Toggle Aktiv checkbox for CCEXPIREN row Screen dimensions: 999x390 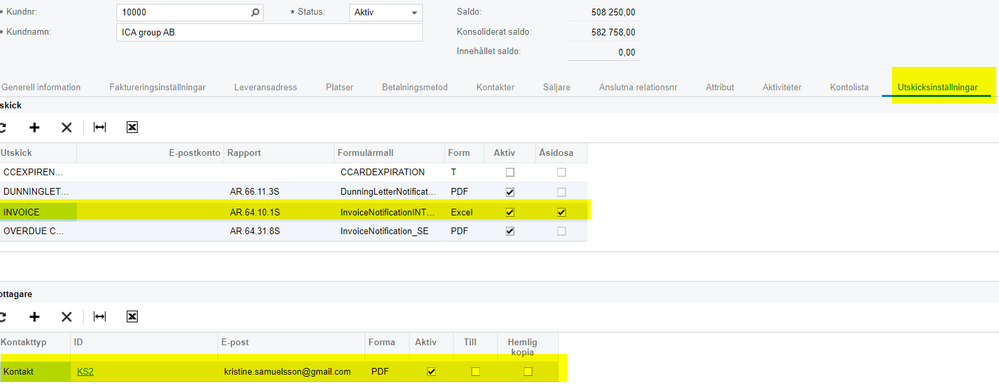click(510, 173)
